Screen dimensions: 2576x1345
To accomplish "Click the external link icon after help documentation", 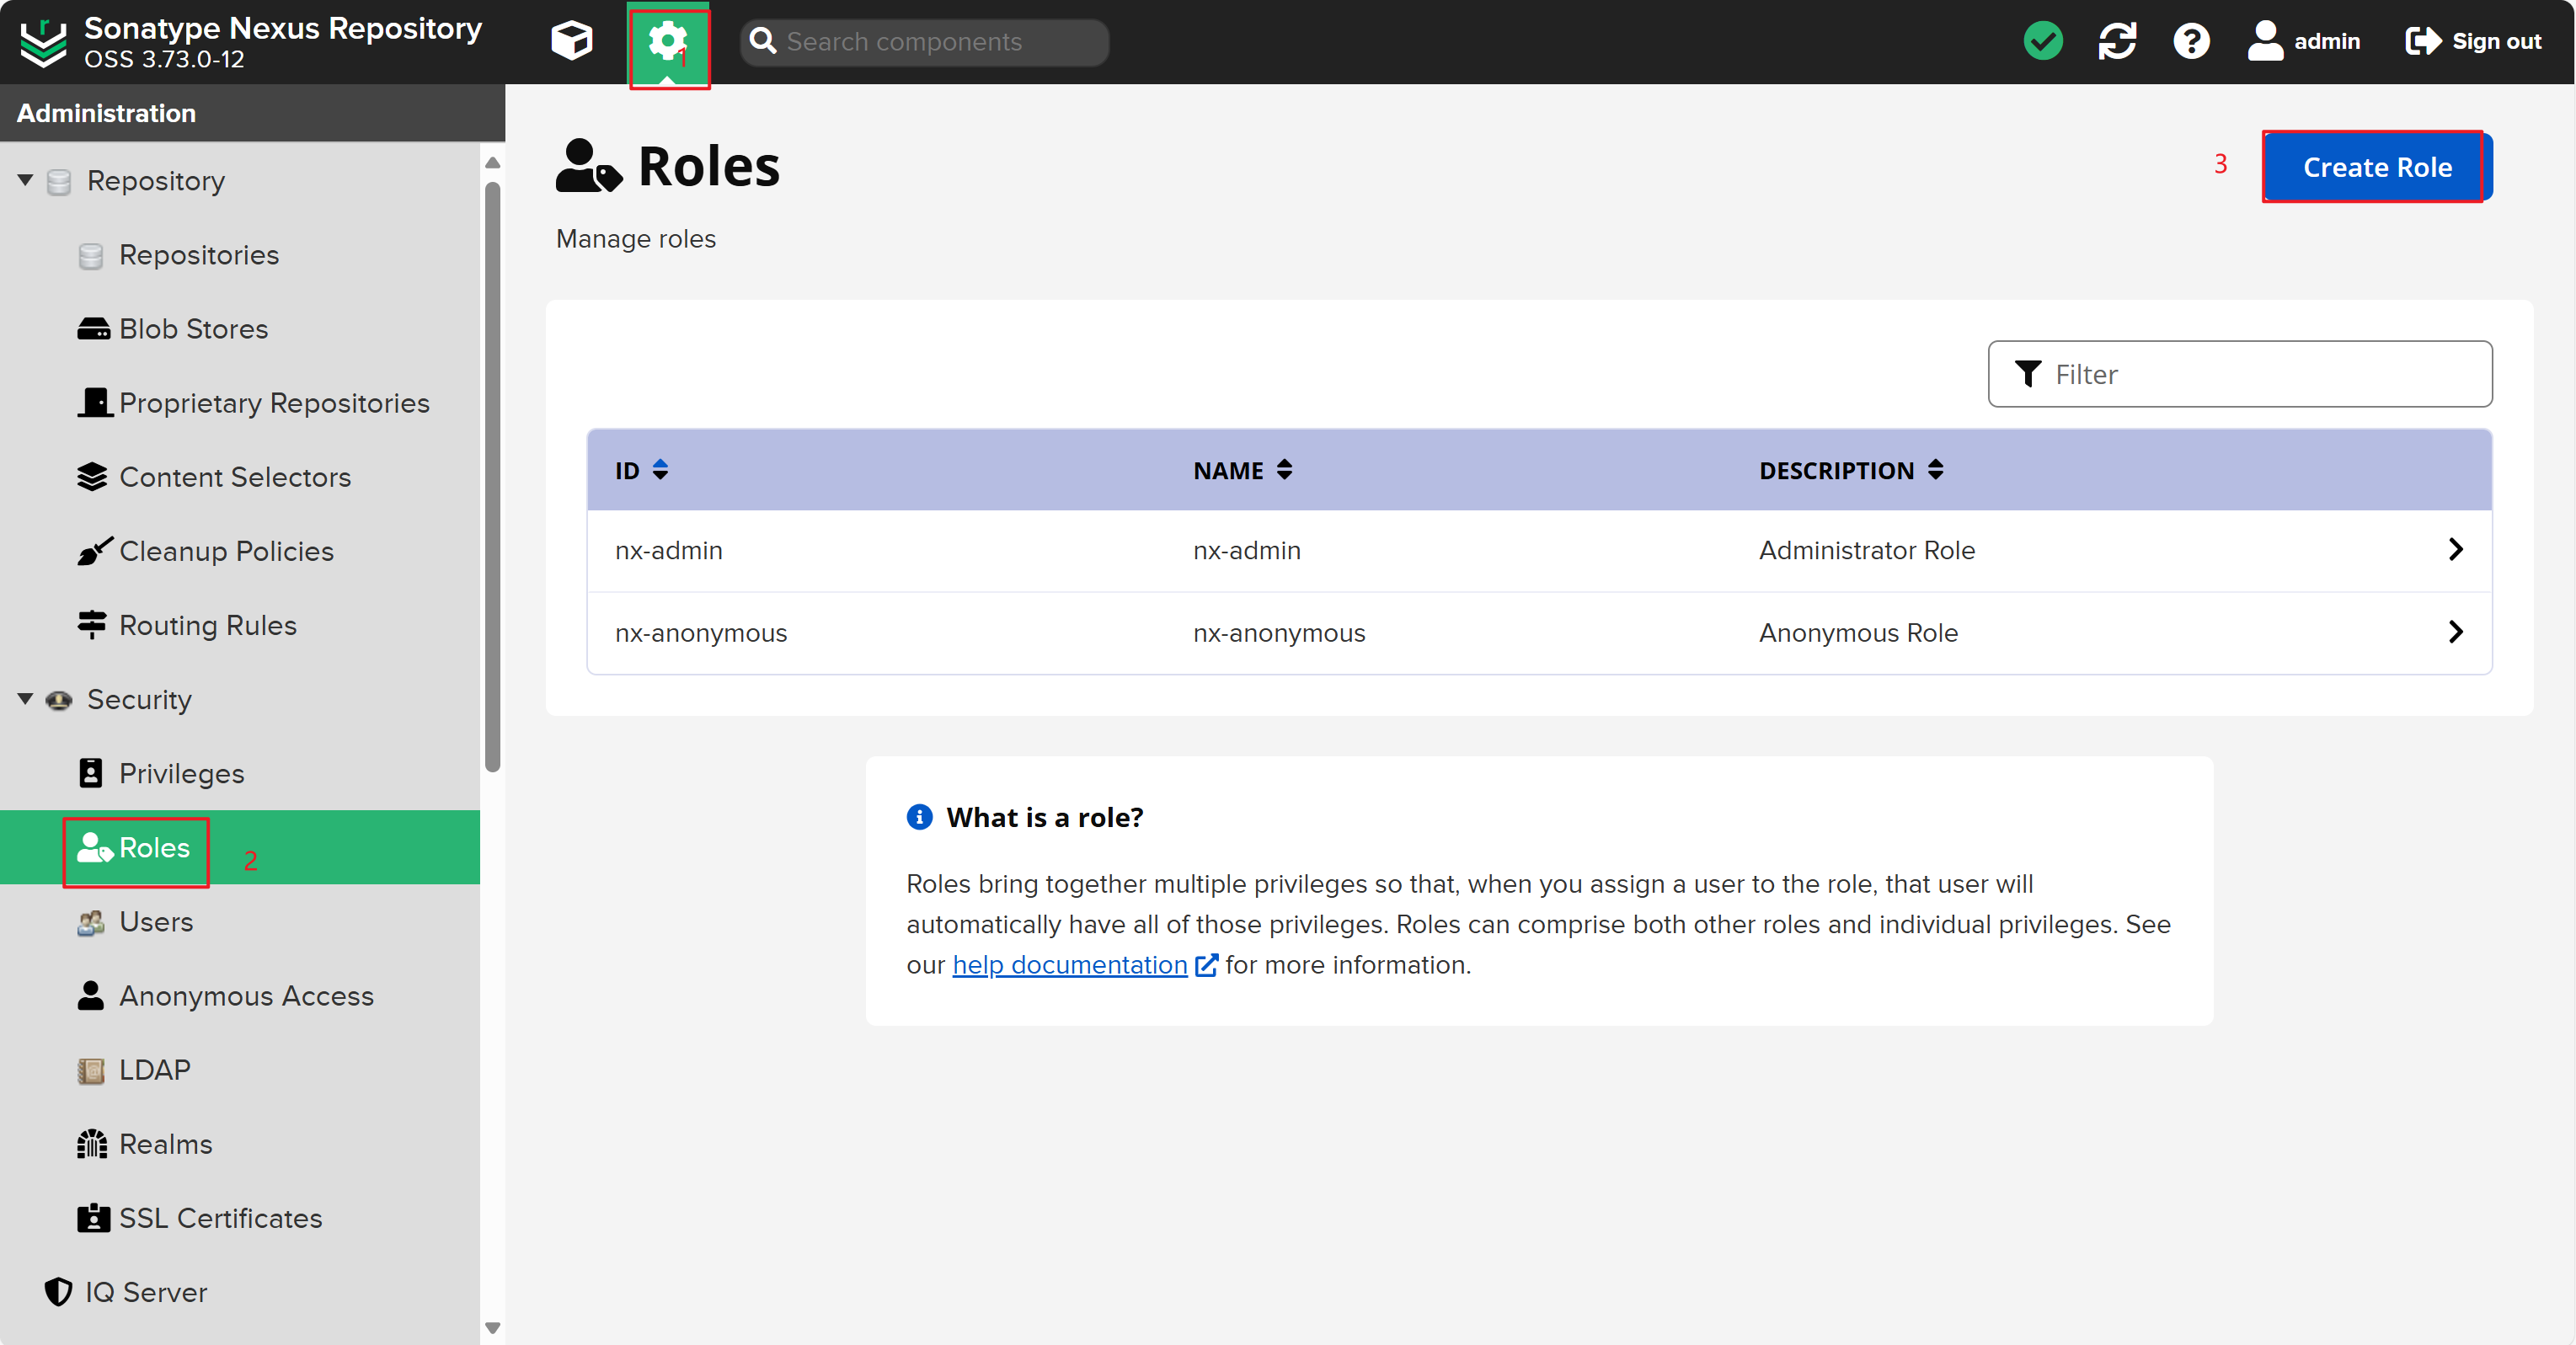I will click(1206, 964).
